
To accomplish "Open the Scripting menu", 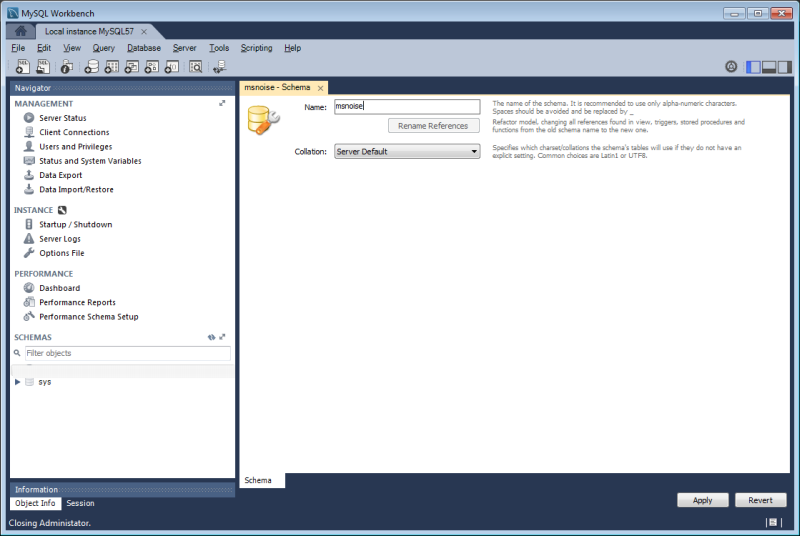I will [257, 48].
